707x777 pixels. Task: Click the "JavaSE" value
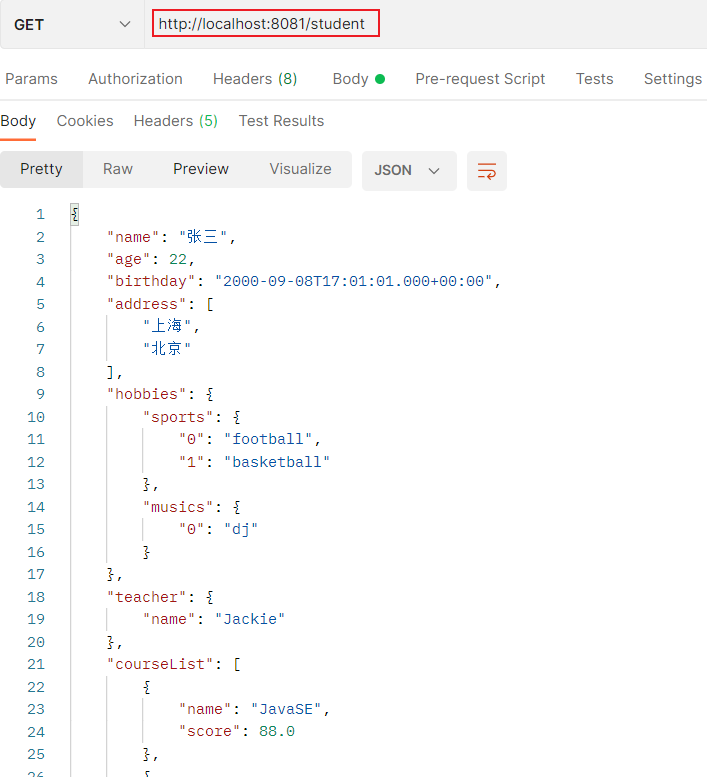tap(286, 709)
